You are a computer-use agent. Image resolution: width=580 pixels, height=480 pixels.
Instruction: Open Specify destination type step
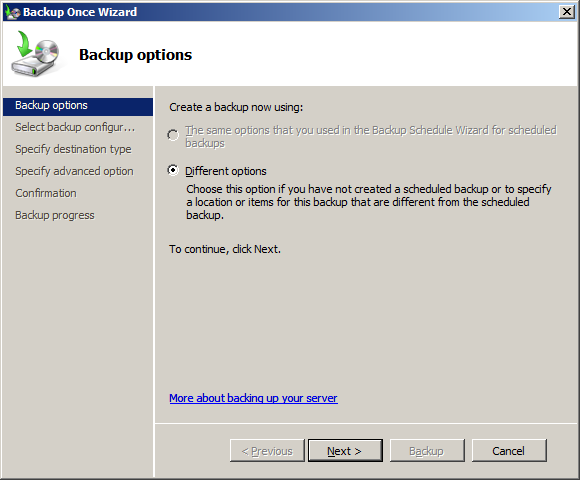(x=73, y=149)
